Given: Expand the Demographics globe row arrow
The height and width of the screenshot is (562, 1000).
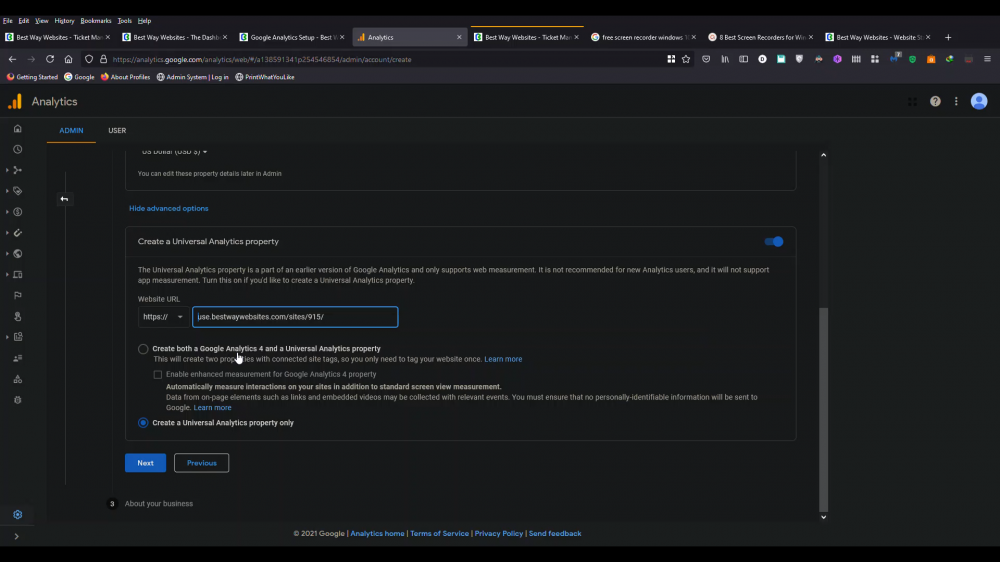Looking at the screenshot, I should coord(7,254).
